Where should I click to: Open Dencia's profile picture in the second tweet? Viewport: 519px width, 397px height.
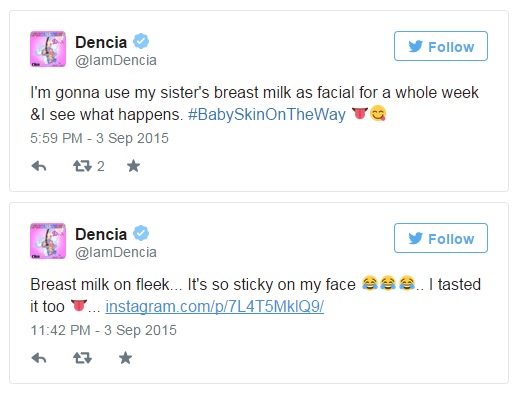48,241
